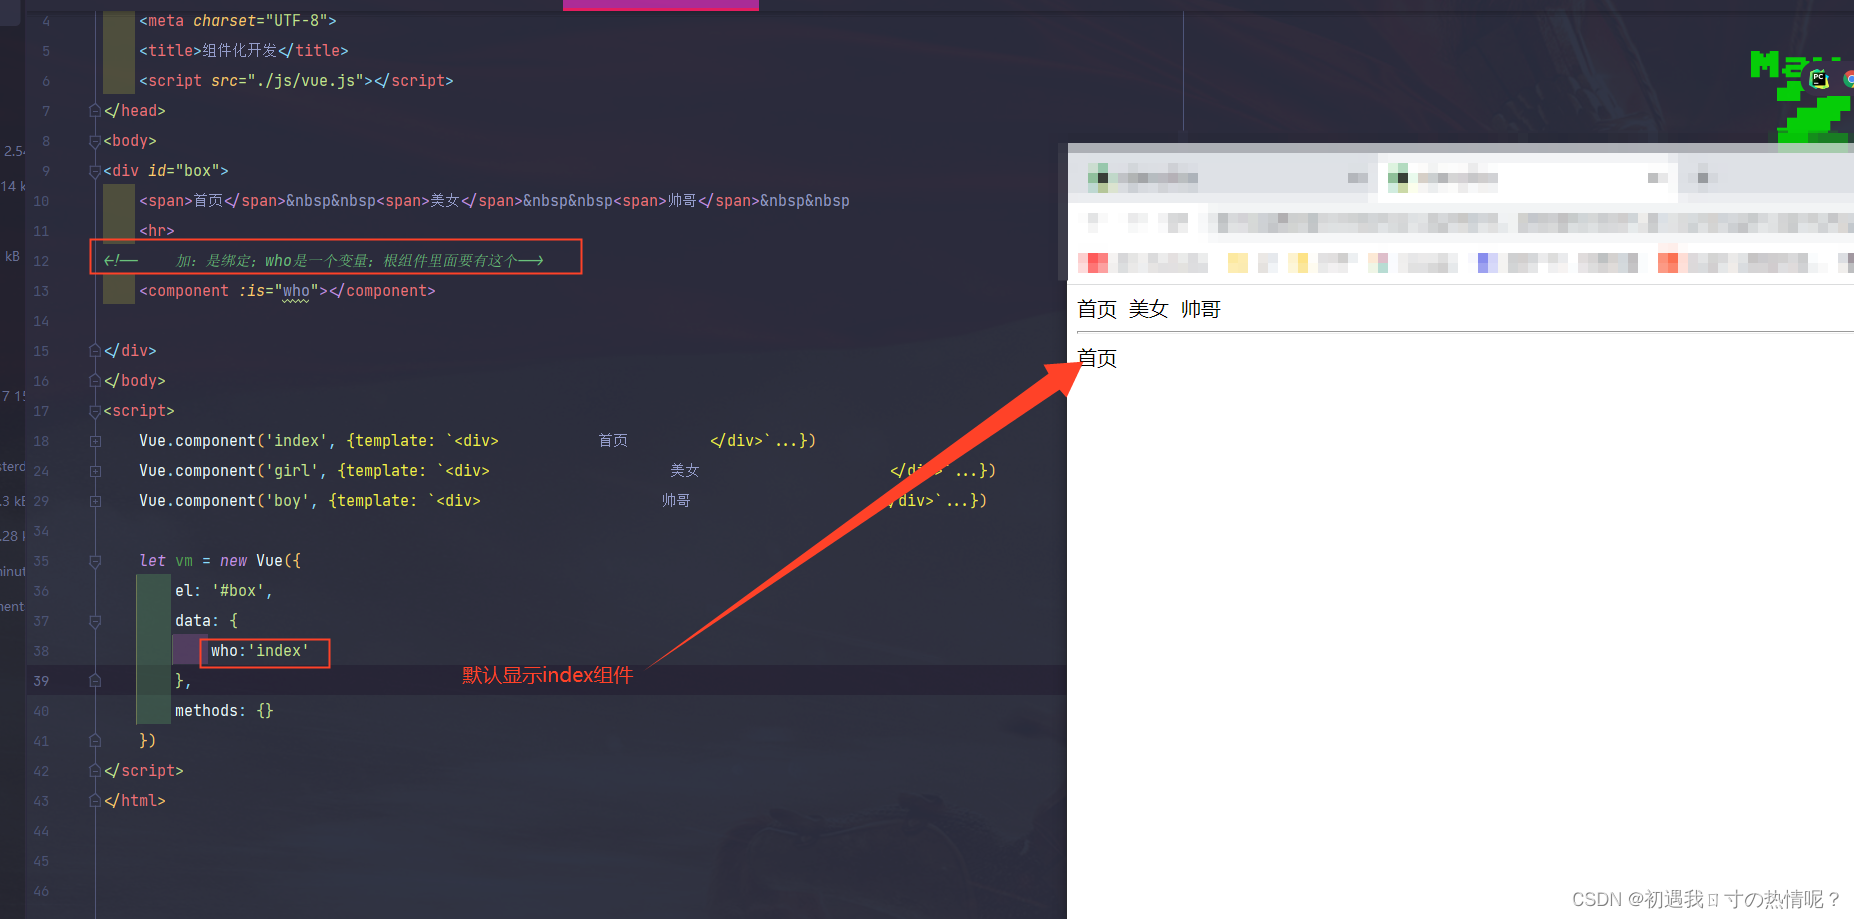The width and height of the screenshot is (1854, 919).
Task: Click the </html> fold end marker
Action: pyautogui.click(x=95, y=801)
